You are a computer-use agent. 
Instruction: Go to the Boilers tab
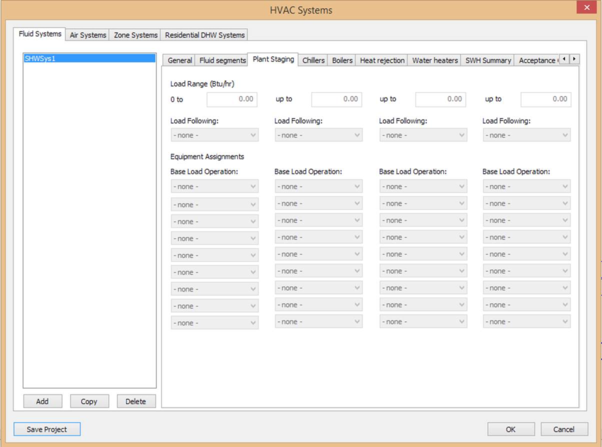(x=342, y=61)
